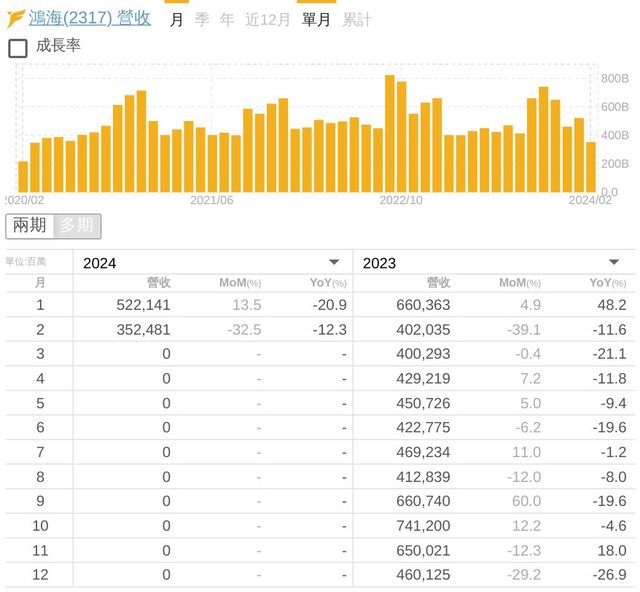Click the last chart bar at 2024/02
640x592 pixels.
pos(591,167)
